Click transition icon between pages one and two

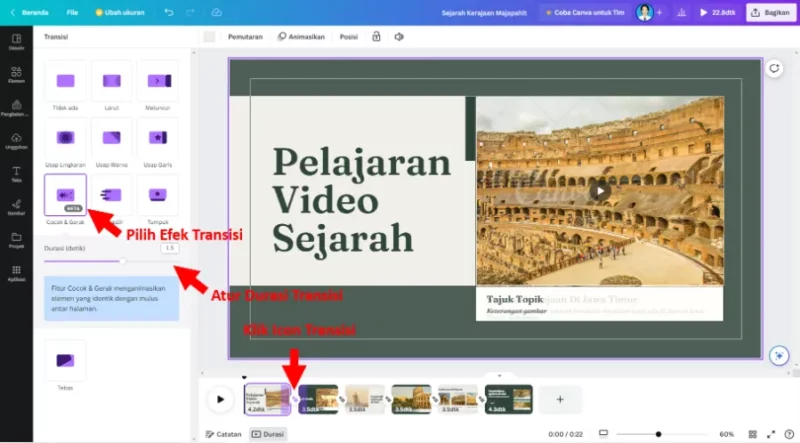pos(294,400)
